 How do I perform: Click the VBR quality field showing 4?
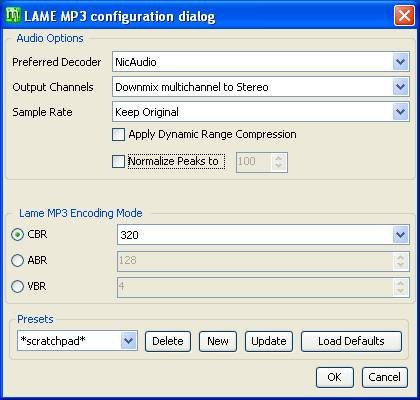click(255, 287)
